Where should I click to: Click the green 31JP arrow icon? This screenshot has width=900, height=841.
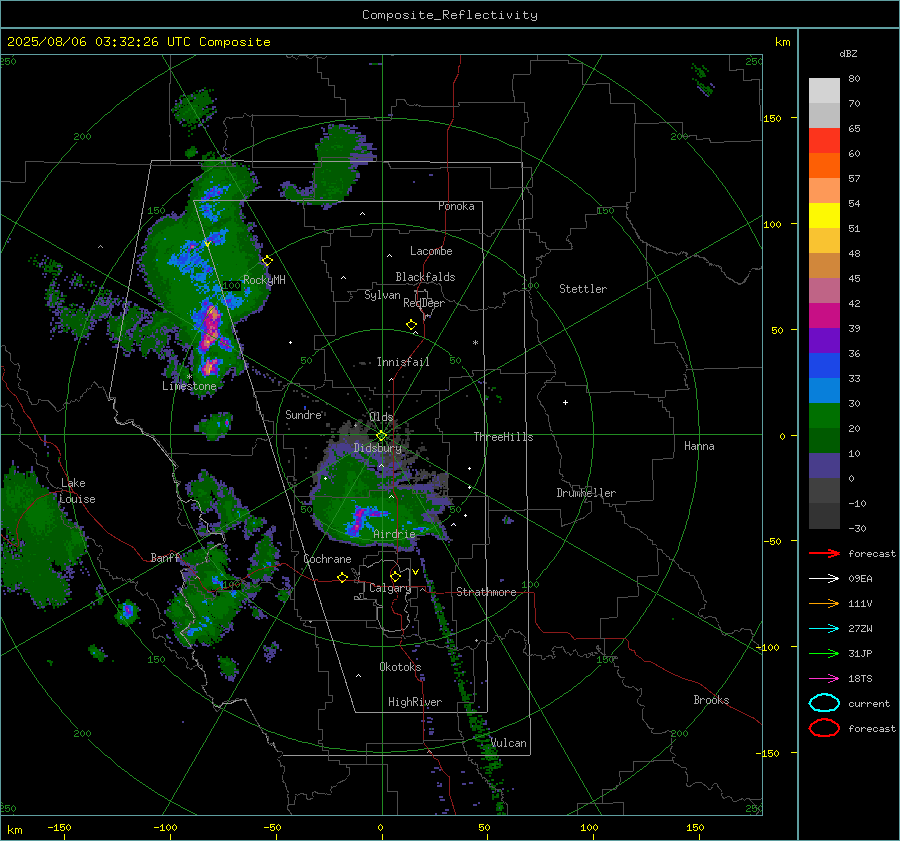click(824, 653)
